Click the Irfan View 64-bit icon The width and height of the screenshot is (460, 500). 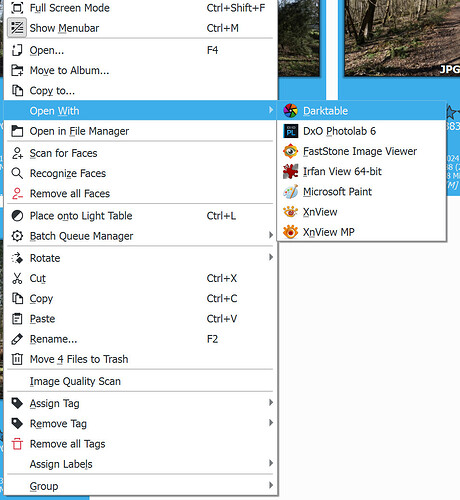coord(290,172)
